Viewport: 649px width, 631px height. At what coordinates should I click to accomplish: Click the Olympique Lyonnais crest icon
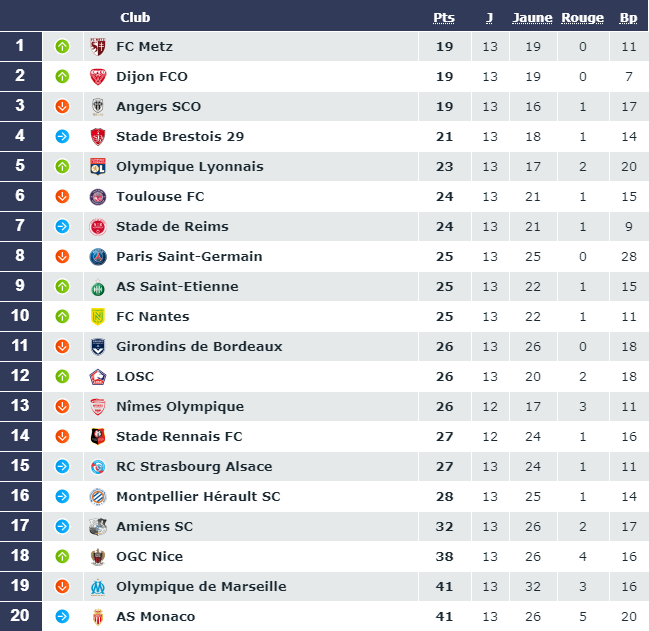tap(98, 167)
